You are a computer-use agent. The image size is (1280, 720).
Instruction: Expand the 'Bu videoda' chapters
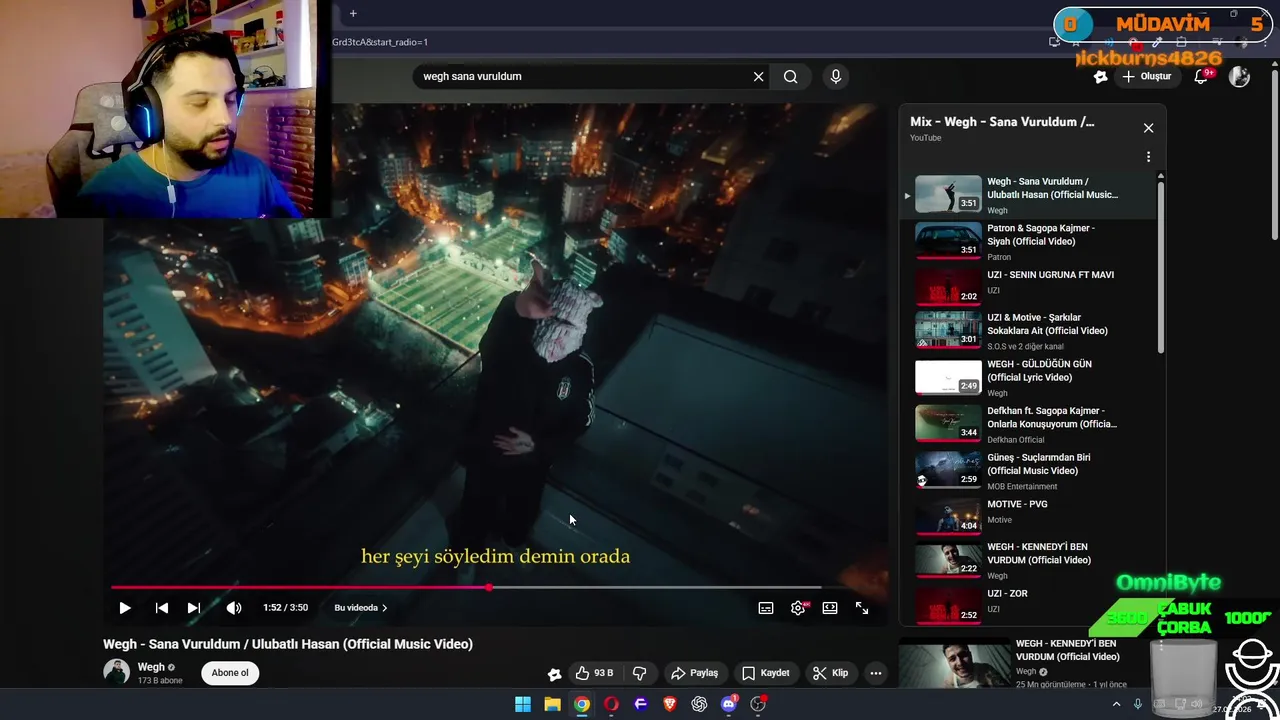click(x=360, y=608)
